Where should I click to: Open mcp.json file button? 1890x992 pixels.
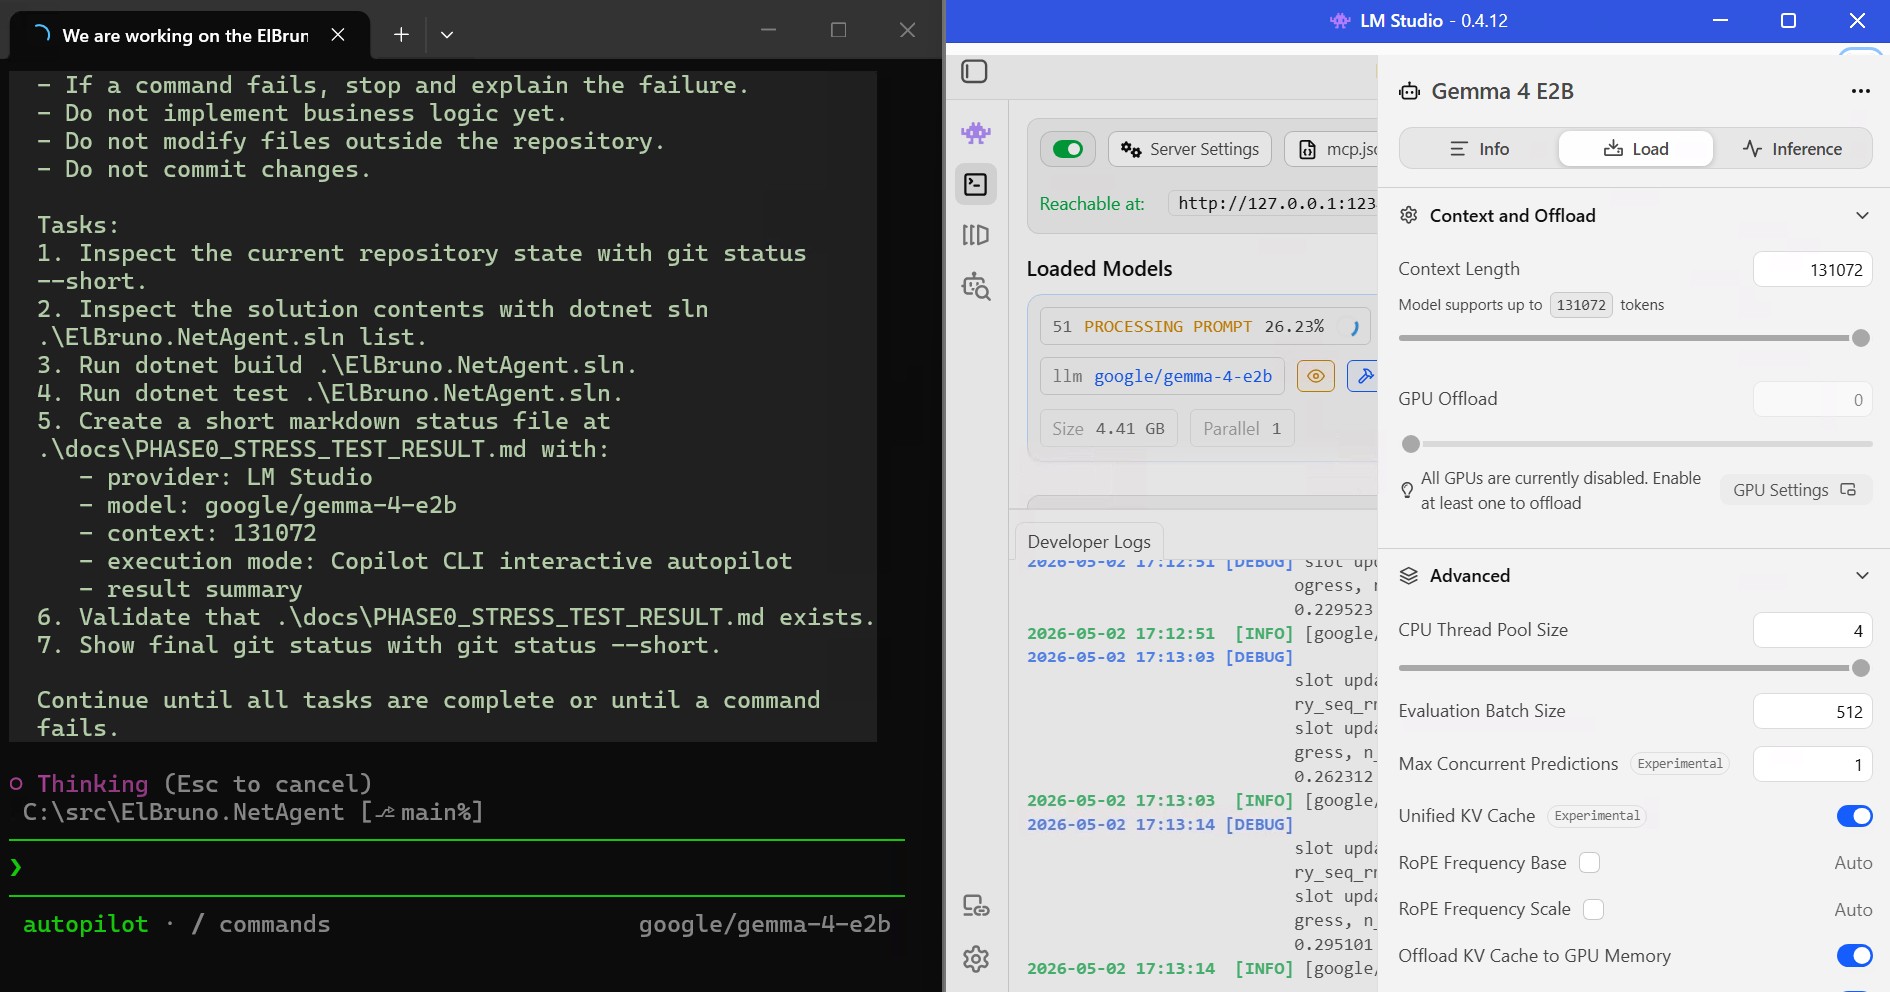pos(1332,149)
